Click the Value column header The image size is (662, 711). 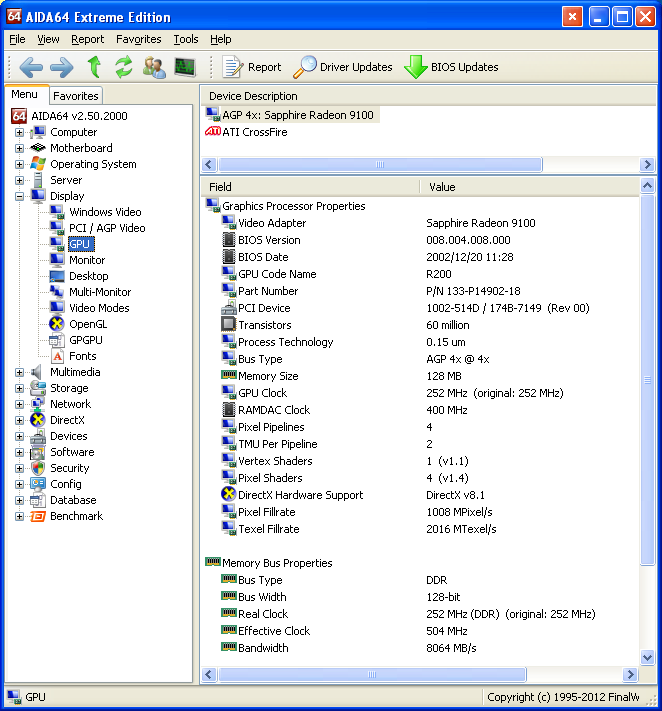pyautogui.click(x=530, y=187)
